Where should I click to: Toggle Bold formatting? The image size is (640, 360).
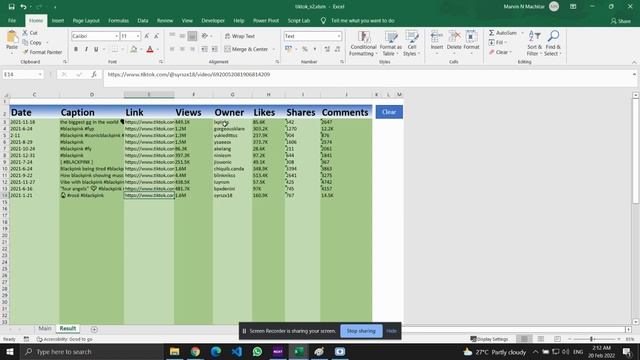coord(76,49)
